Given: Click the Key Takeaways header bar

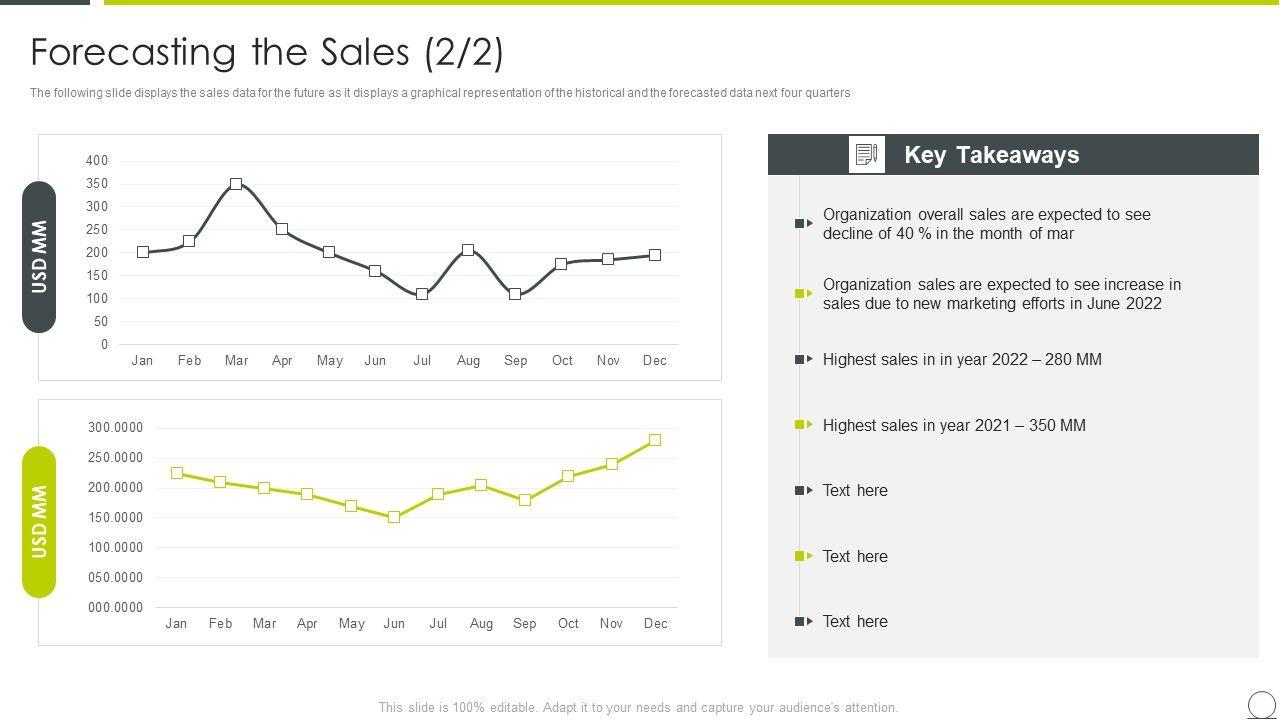Looking at the screenshot, I should (1012, 155).
